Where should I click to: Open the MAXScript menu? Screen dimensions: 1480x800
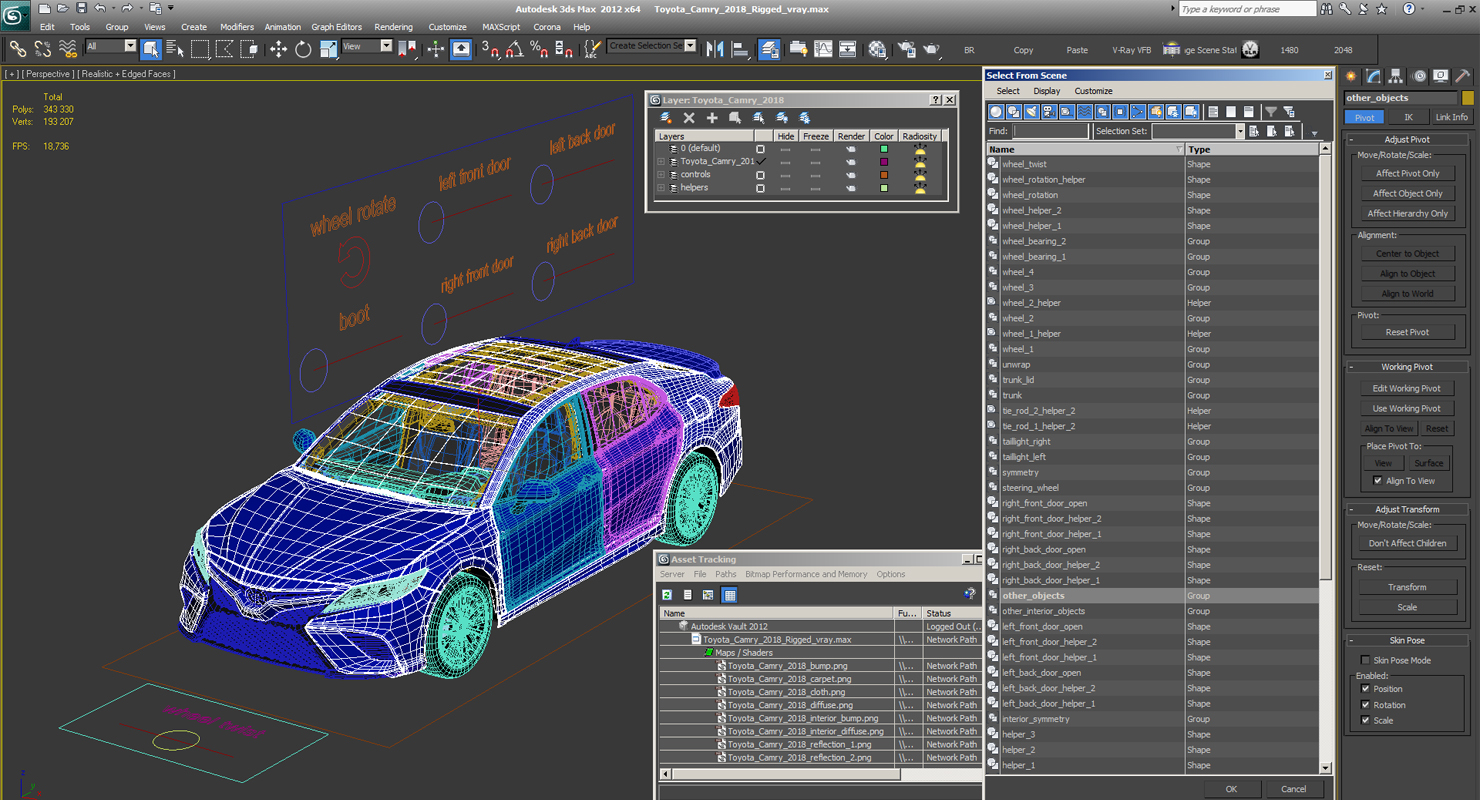[x=501, y=27]
